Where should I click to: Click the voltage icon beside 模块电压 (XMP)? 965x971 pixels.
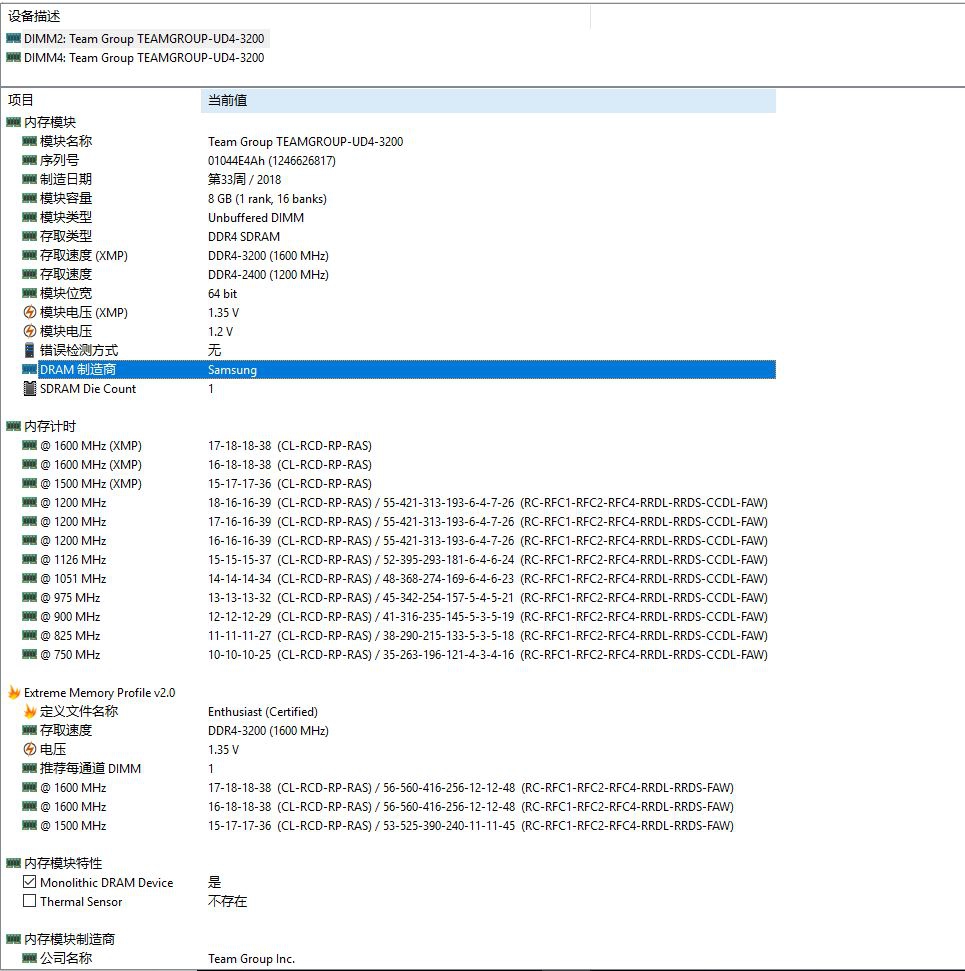coord(29,312)
